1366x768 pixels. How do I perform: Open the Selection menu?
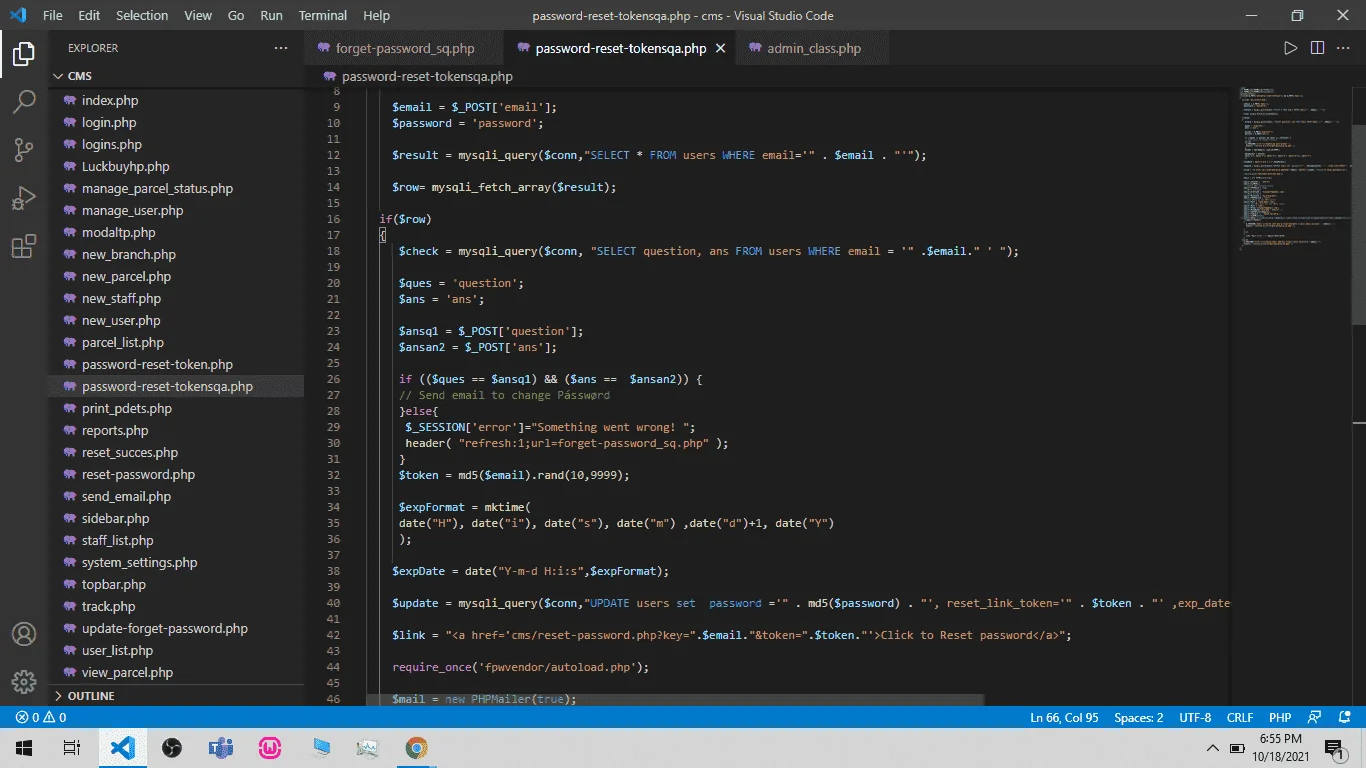[142, 15]
